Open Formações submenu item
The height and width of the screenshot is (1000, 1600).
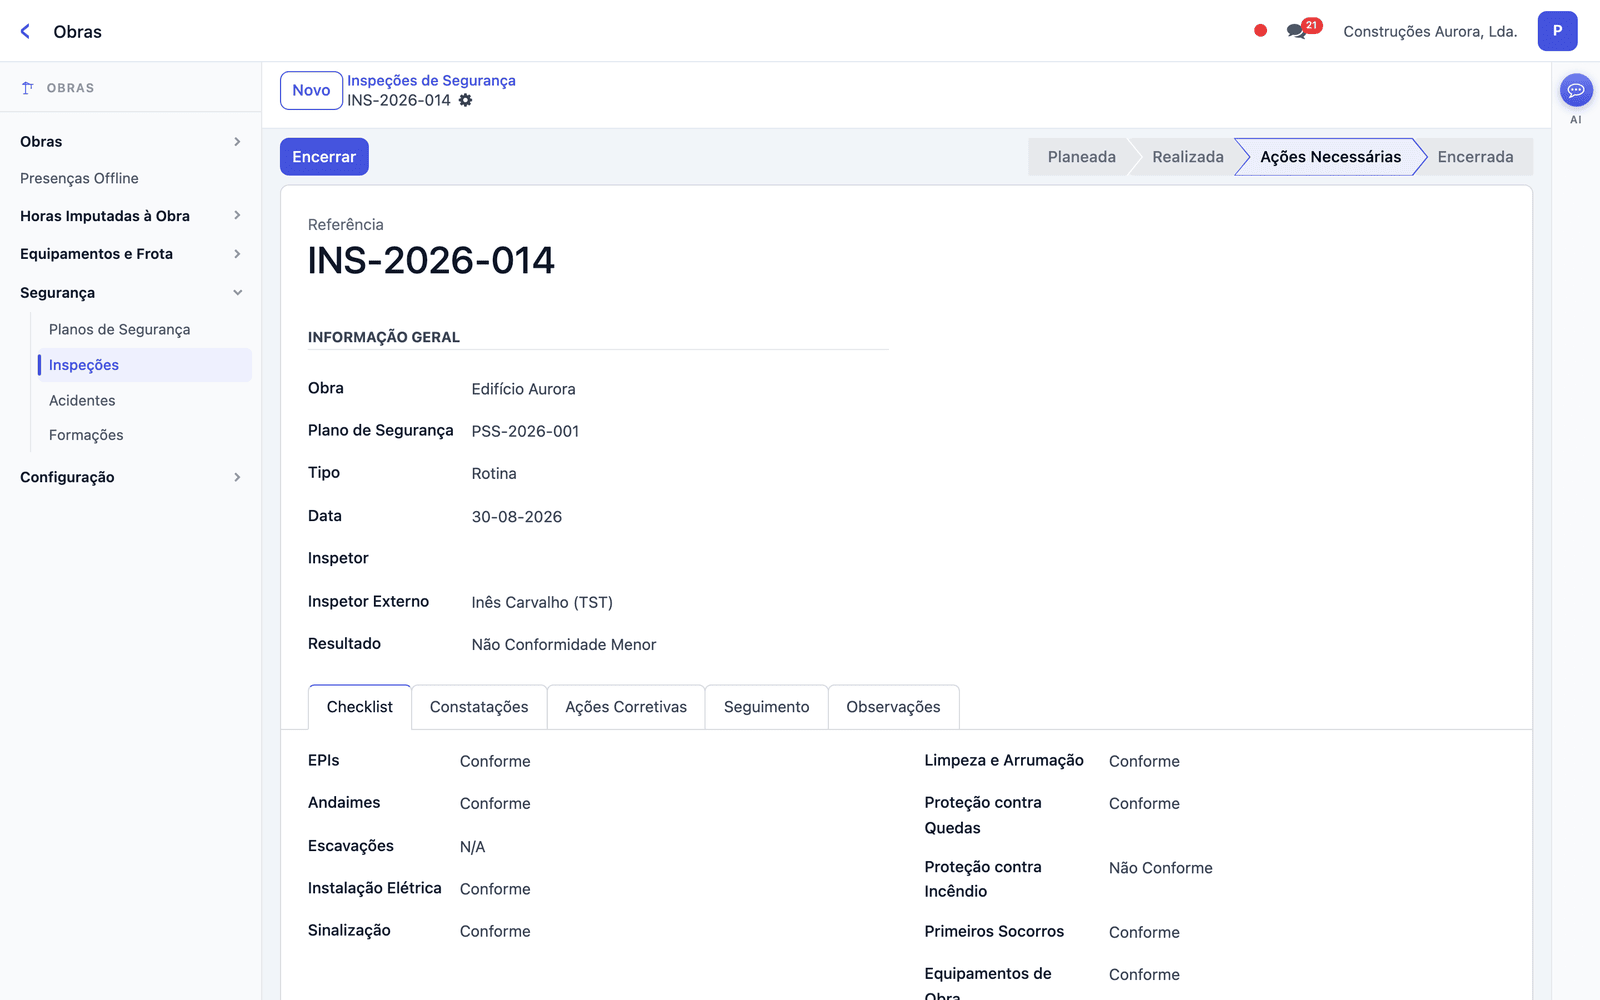click(86, 435)
